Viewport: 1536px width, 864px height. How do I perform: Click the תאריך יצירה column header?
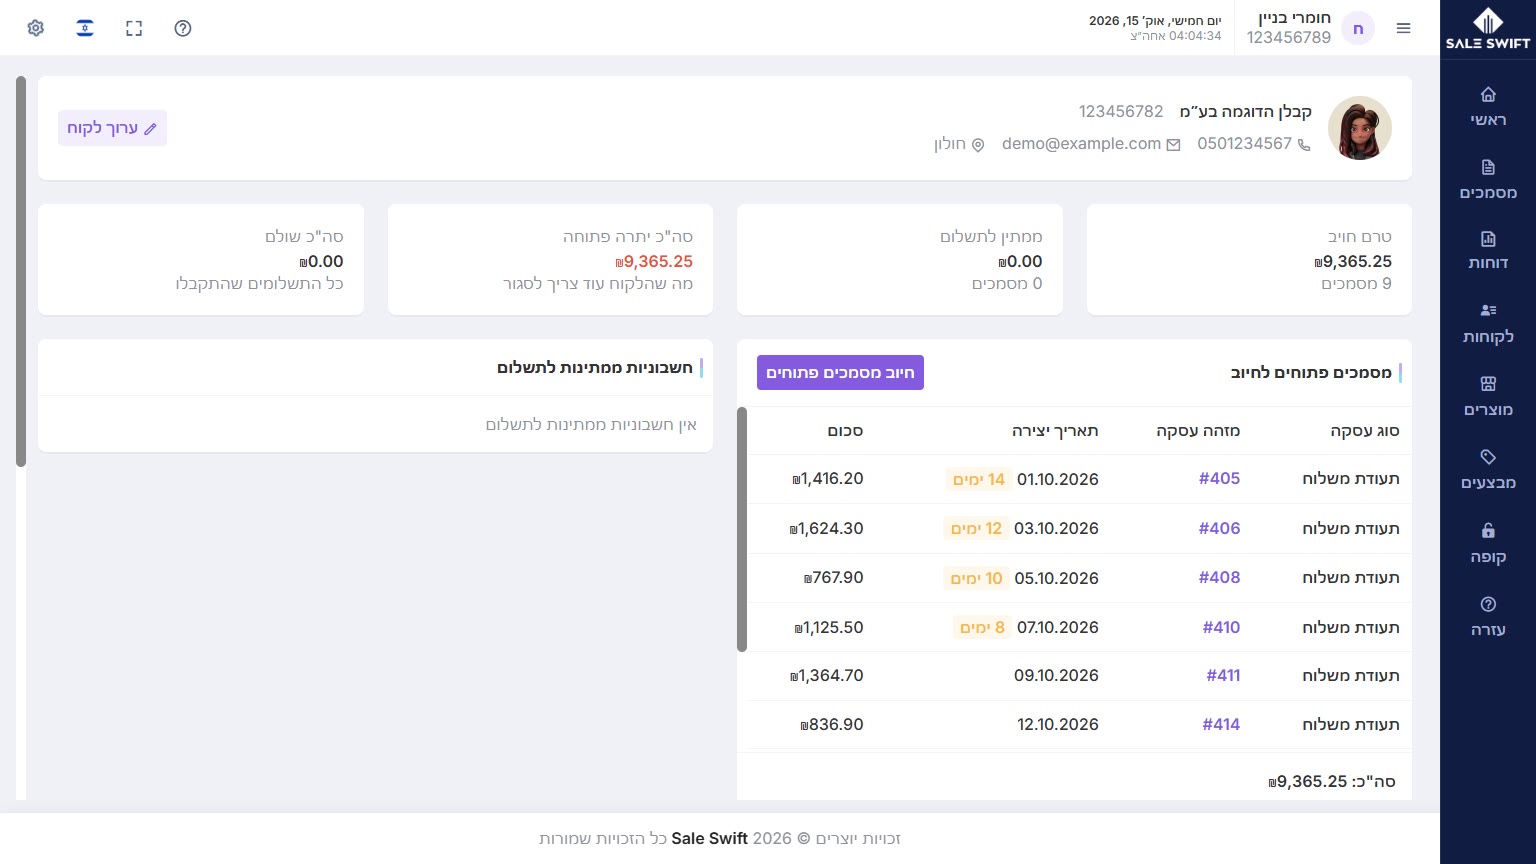click(1055, 431)
